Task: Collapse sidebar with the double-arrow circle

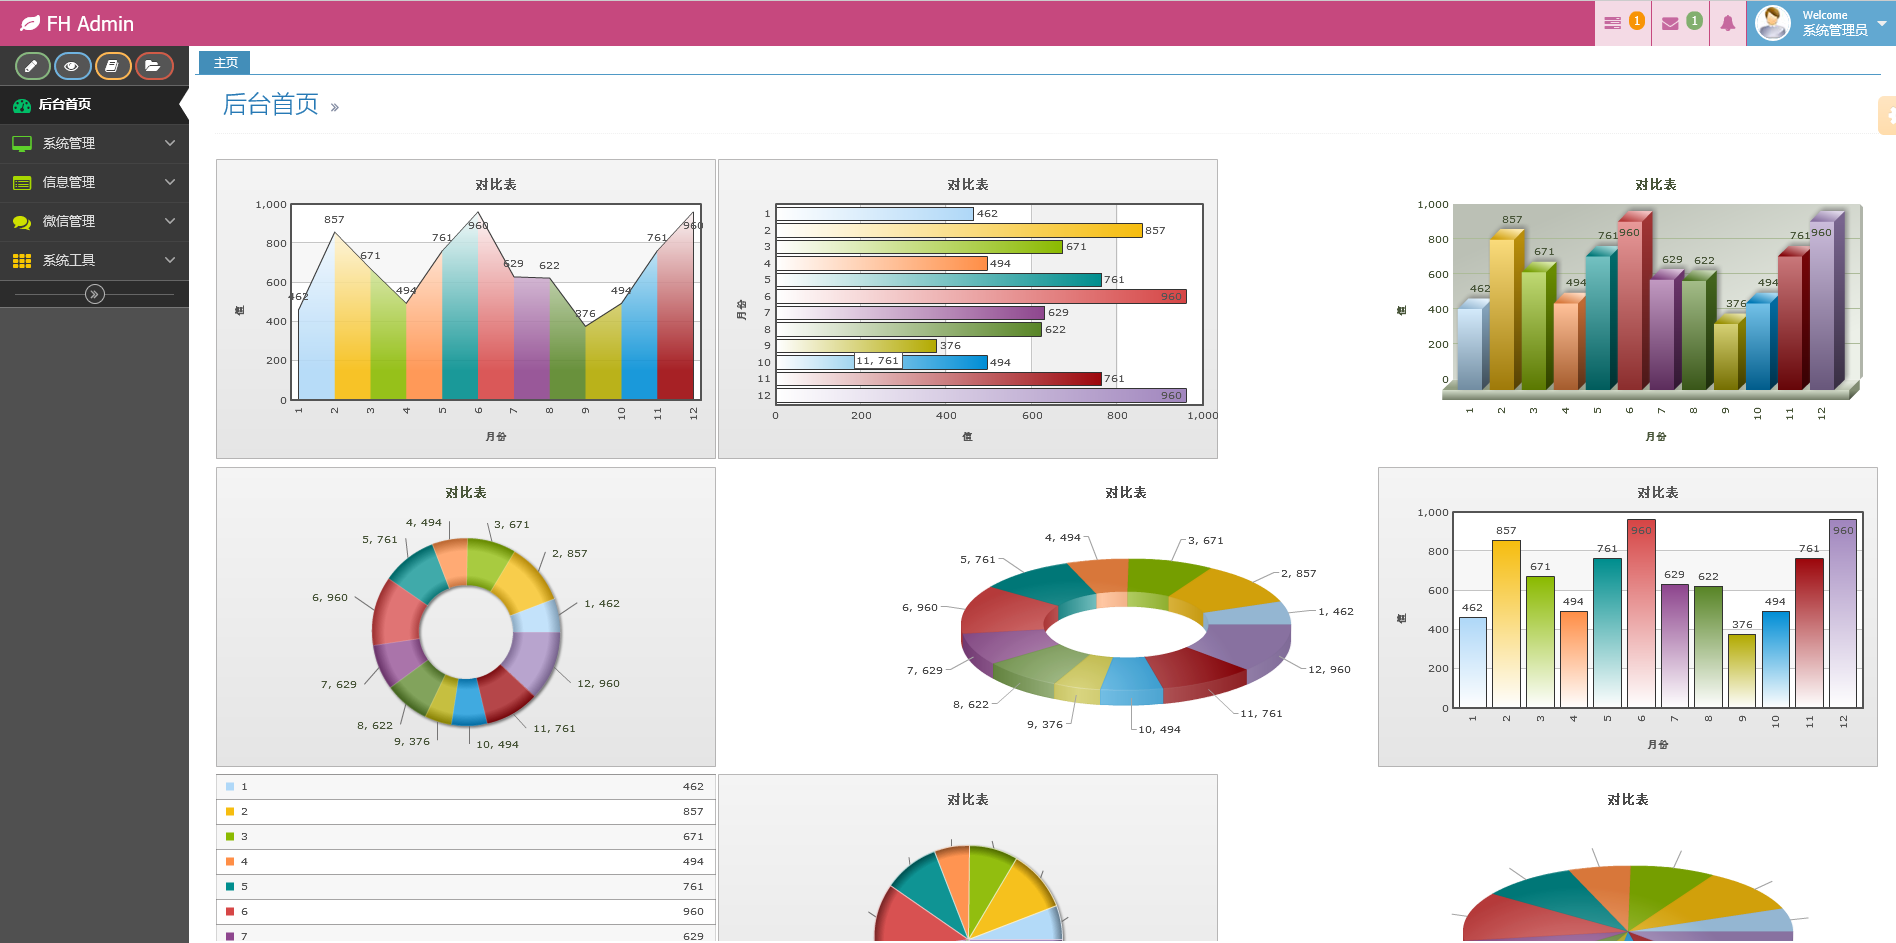Action: pyautogui.click(x=95, y=294)
